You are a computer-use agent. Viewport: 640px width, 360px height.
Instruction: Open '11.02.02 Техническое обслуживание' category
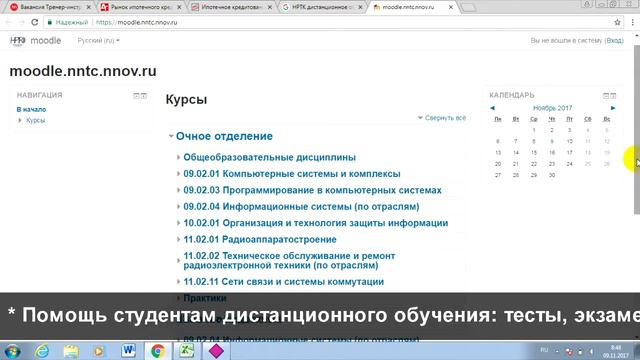point(289,260)
